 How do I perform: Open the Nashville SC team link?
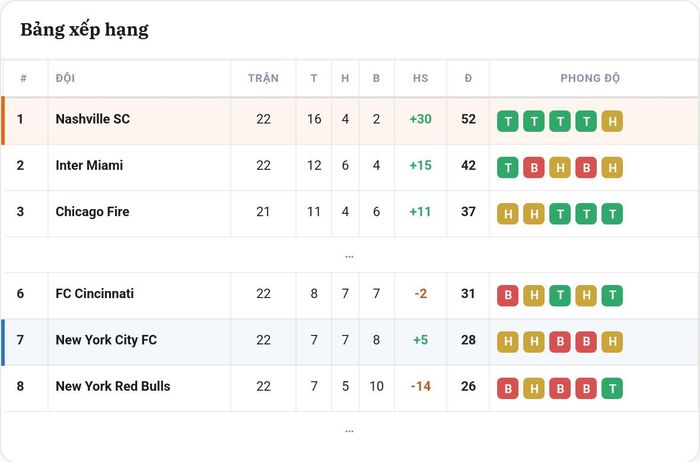[x=93, y=119]
